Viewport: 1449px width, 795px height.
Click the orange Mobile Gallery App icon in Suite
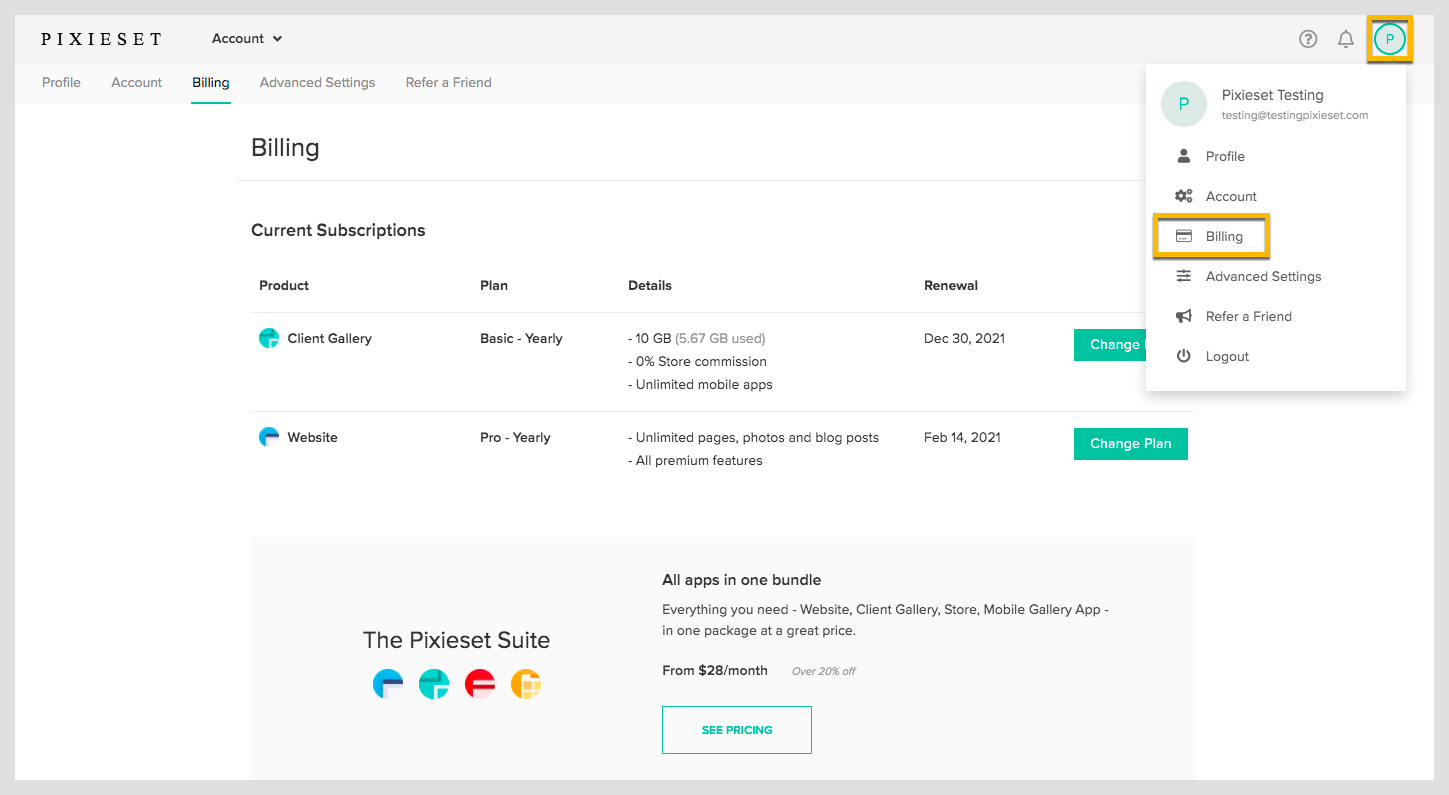(526, 684)
